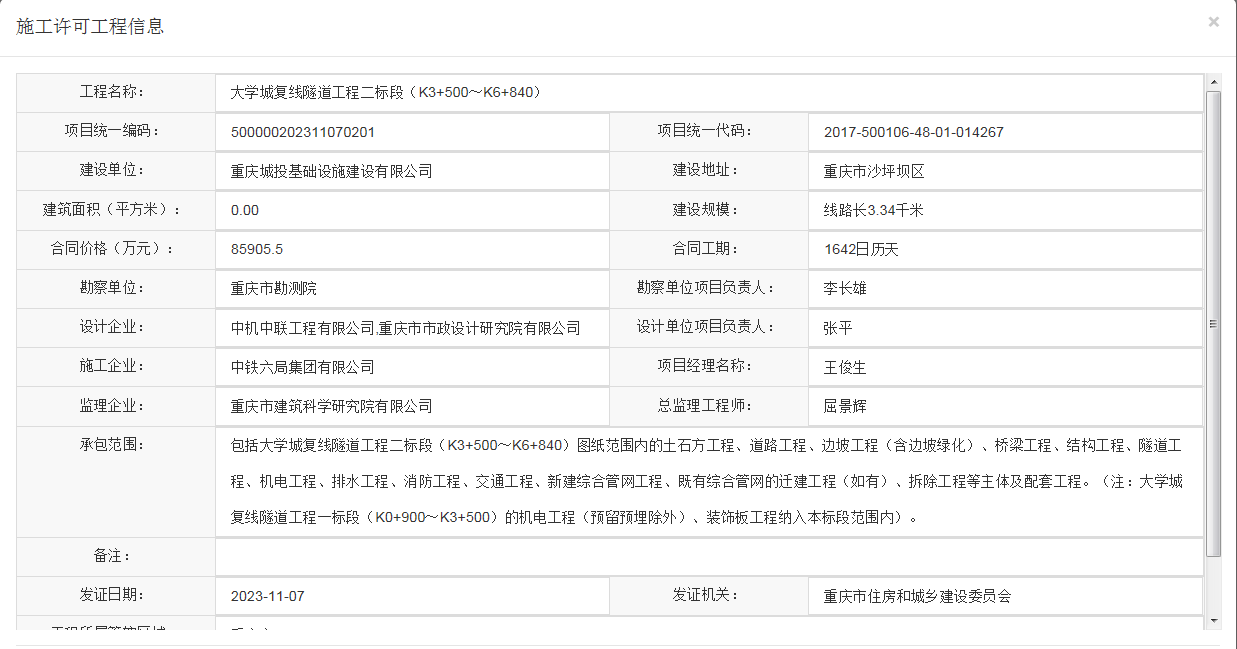Click the contract price 85905.5
Image resolution: width=1237 pixels, height=649 pixels.
click(x=257, y=249)
